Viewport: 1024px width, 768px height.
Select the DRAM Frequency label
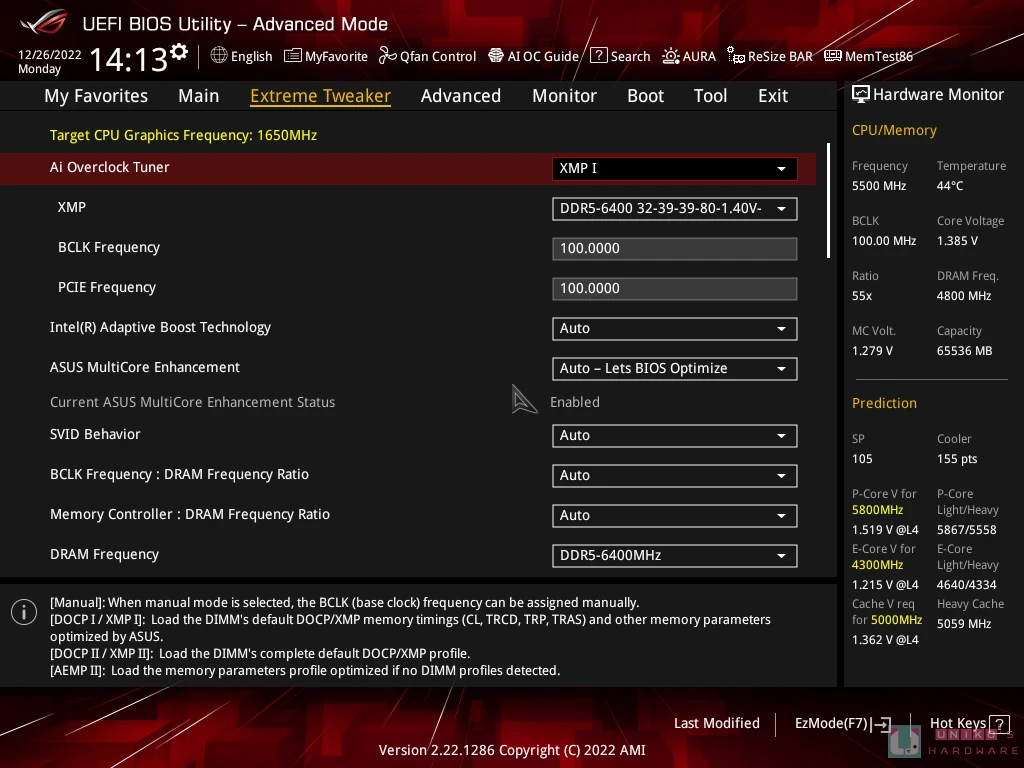coord(104,554)
